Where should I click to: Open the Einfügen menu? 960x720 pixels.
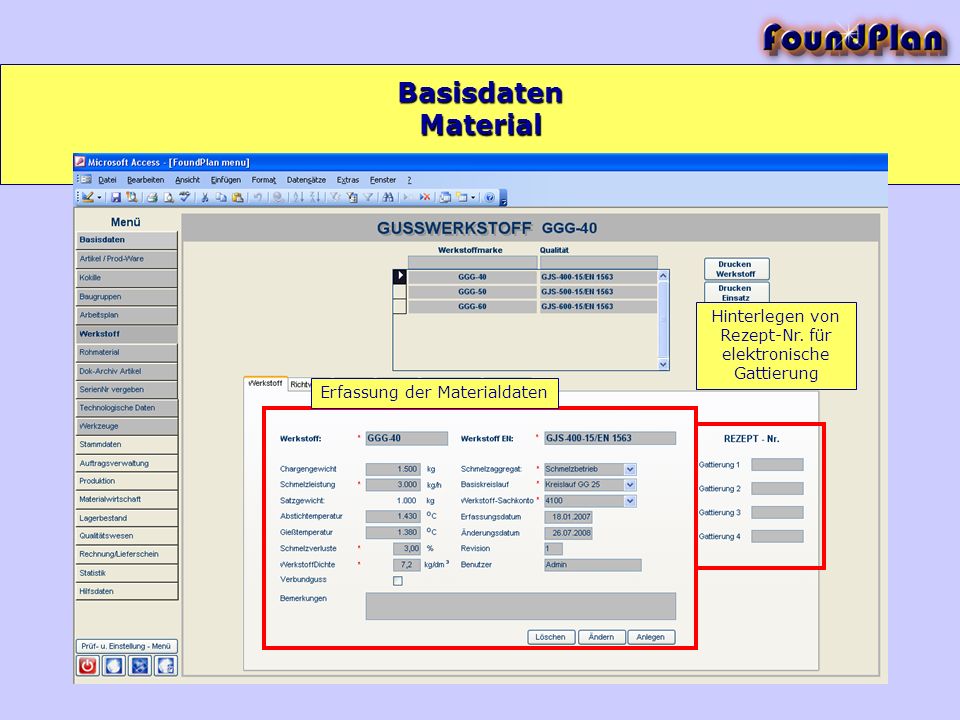(226, 180)
